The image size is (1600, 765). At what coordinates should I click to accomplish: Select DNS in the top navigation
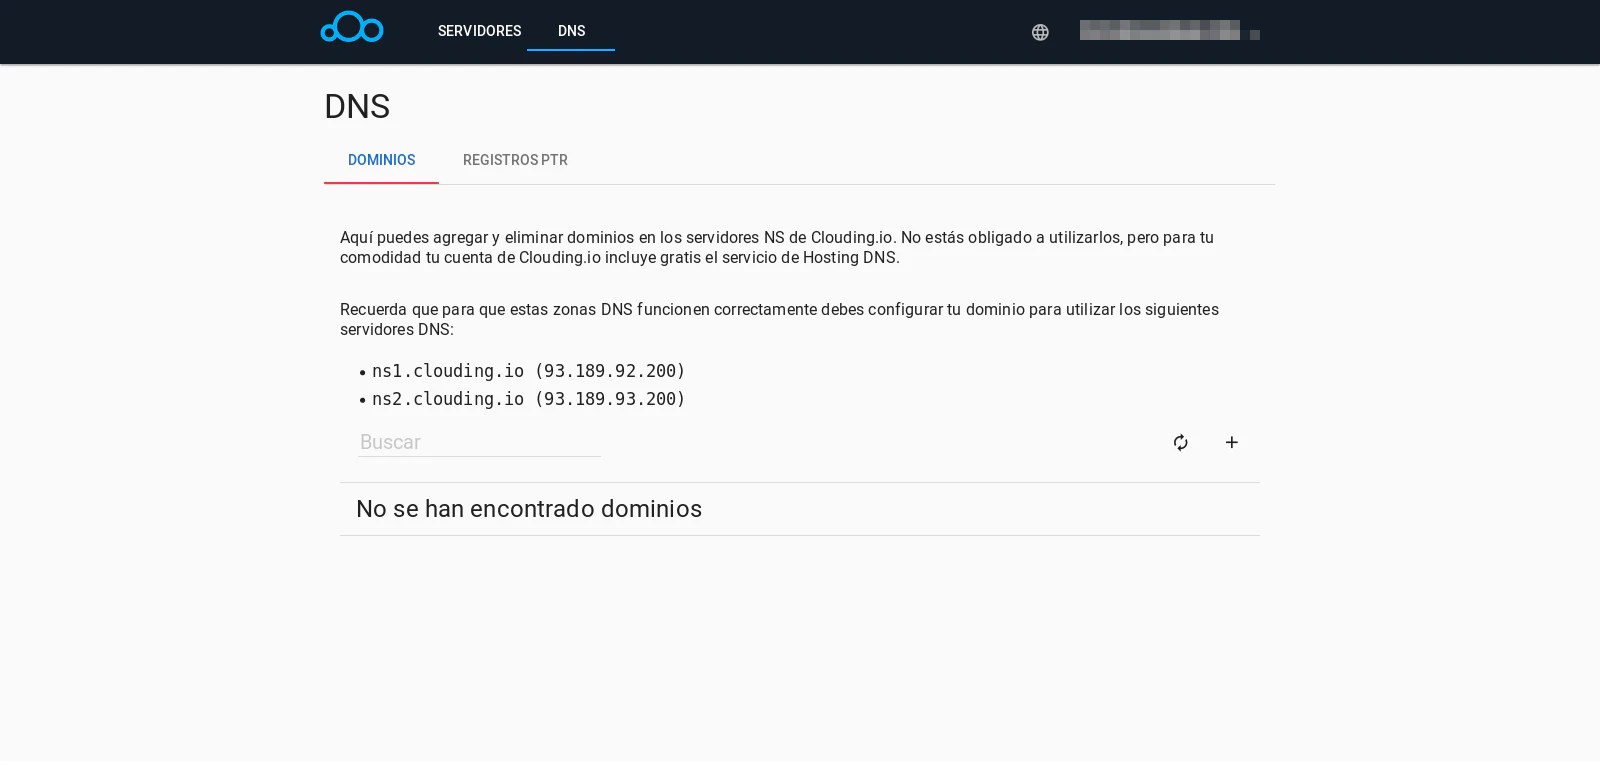pos(571,31)
